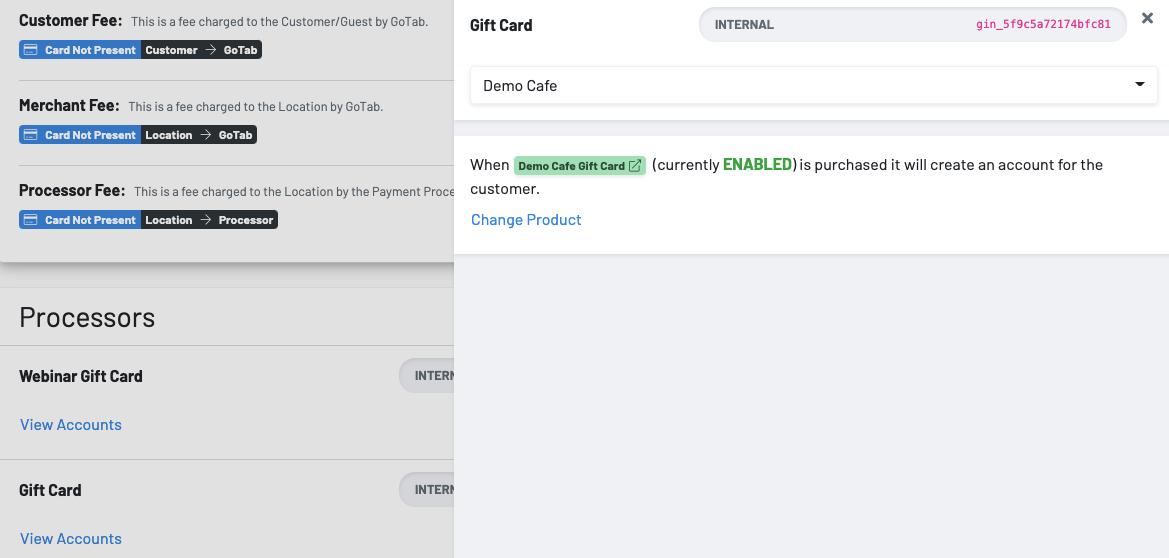Click INTERNAL badge beside Webinar Gift Card
The image size is (1169, 558).
[432, 376]
